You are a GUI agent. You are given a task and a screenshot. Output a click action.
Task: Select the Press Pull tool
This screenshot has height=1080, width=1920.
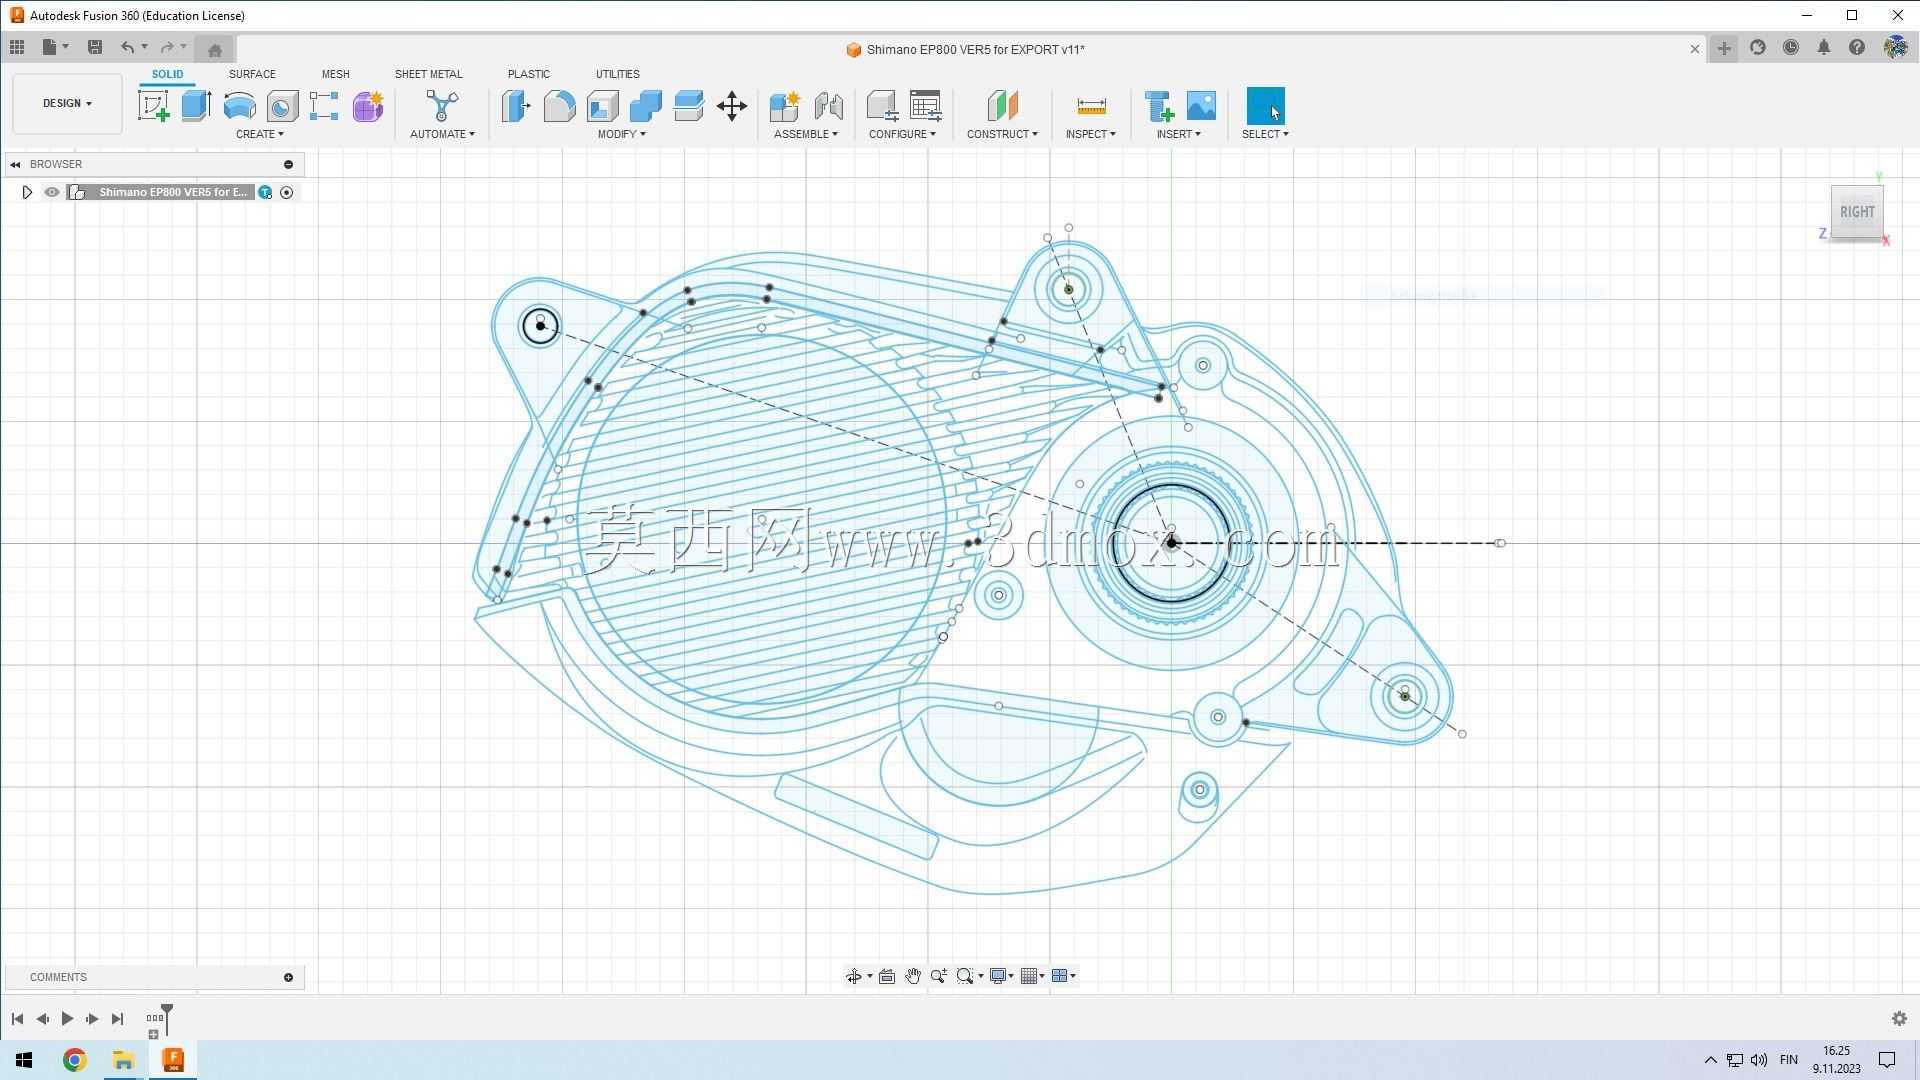coord(516,106)
